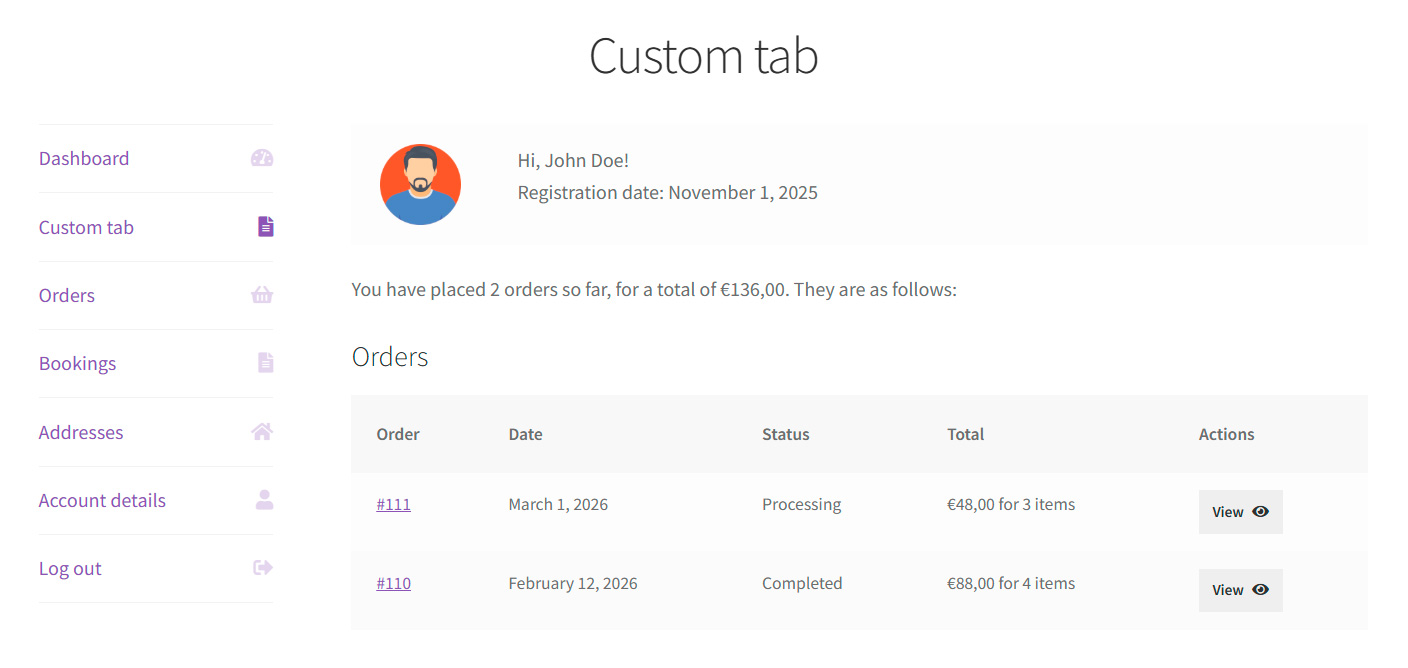Viewport: 1408px width, 668px height.
Task: Click the Log out arrow icon
Action: (x=263, y=568)
